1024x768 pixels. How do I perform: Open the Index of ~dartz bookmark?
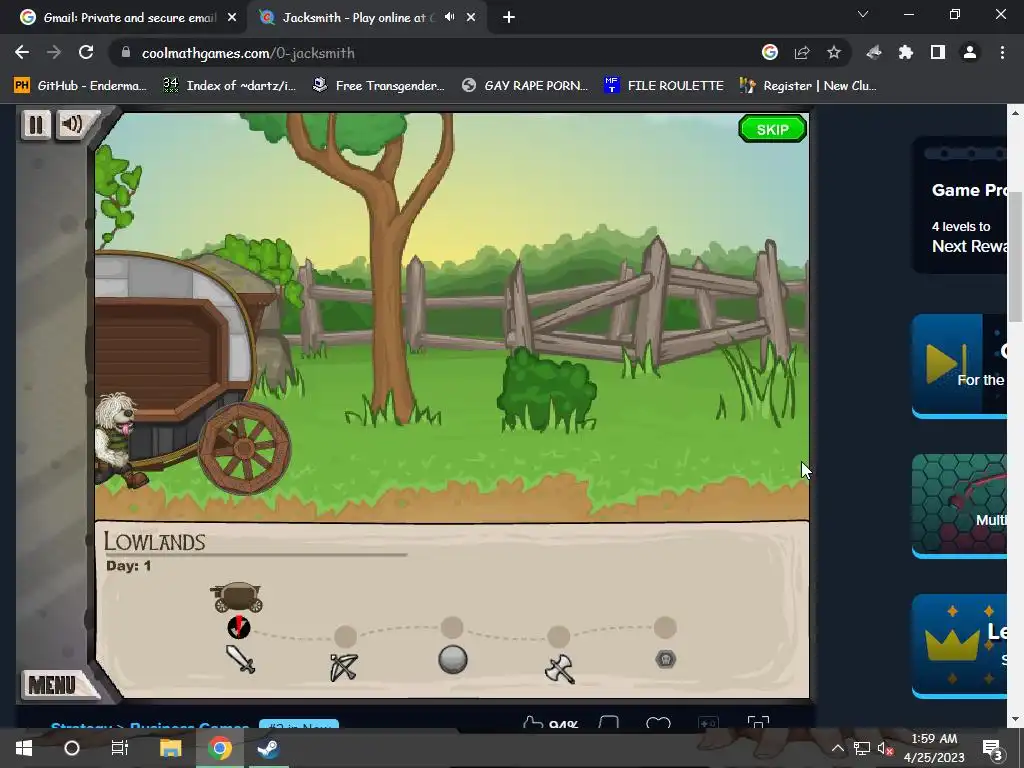(230, 86)
